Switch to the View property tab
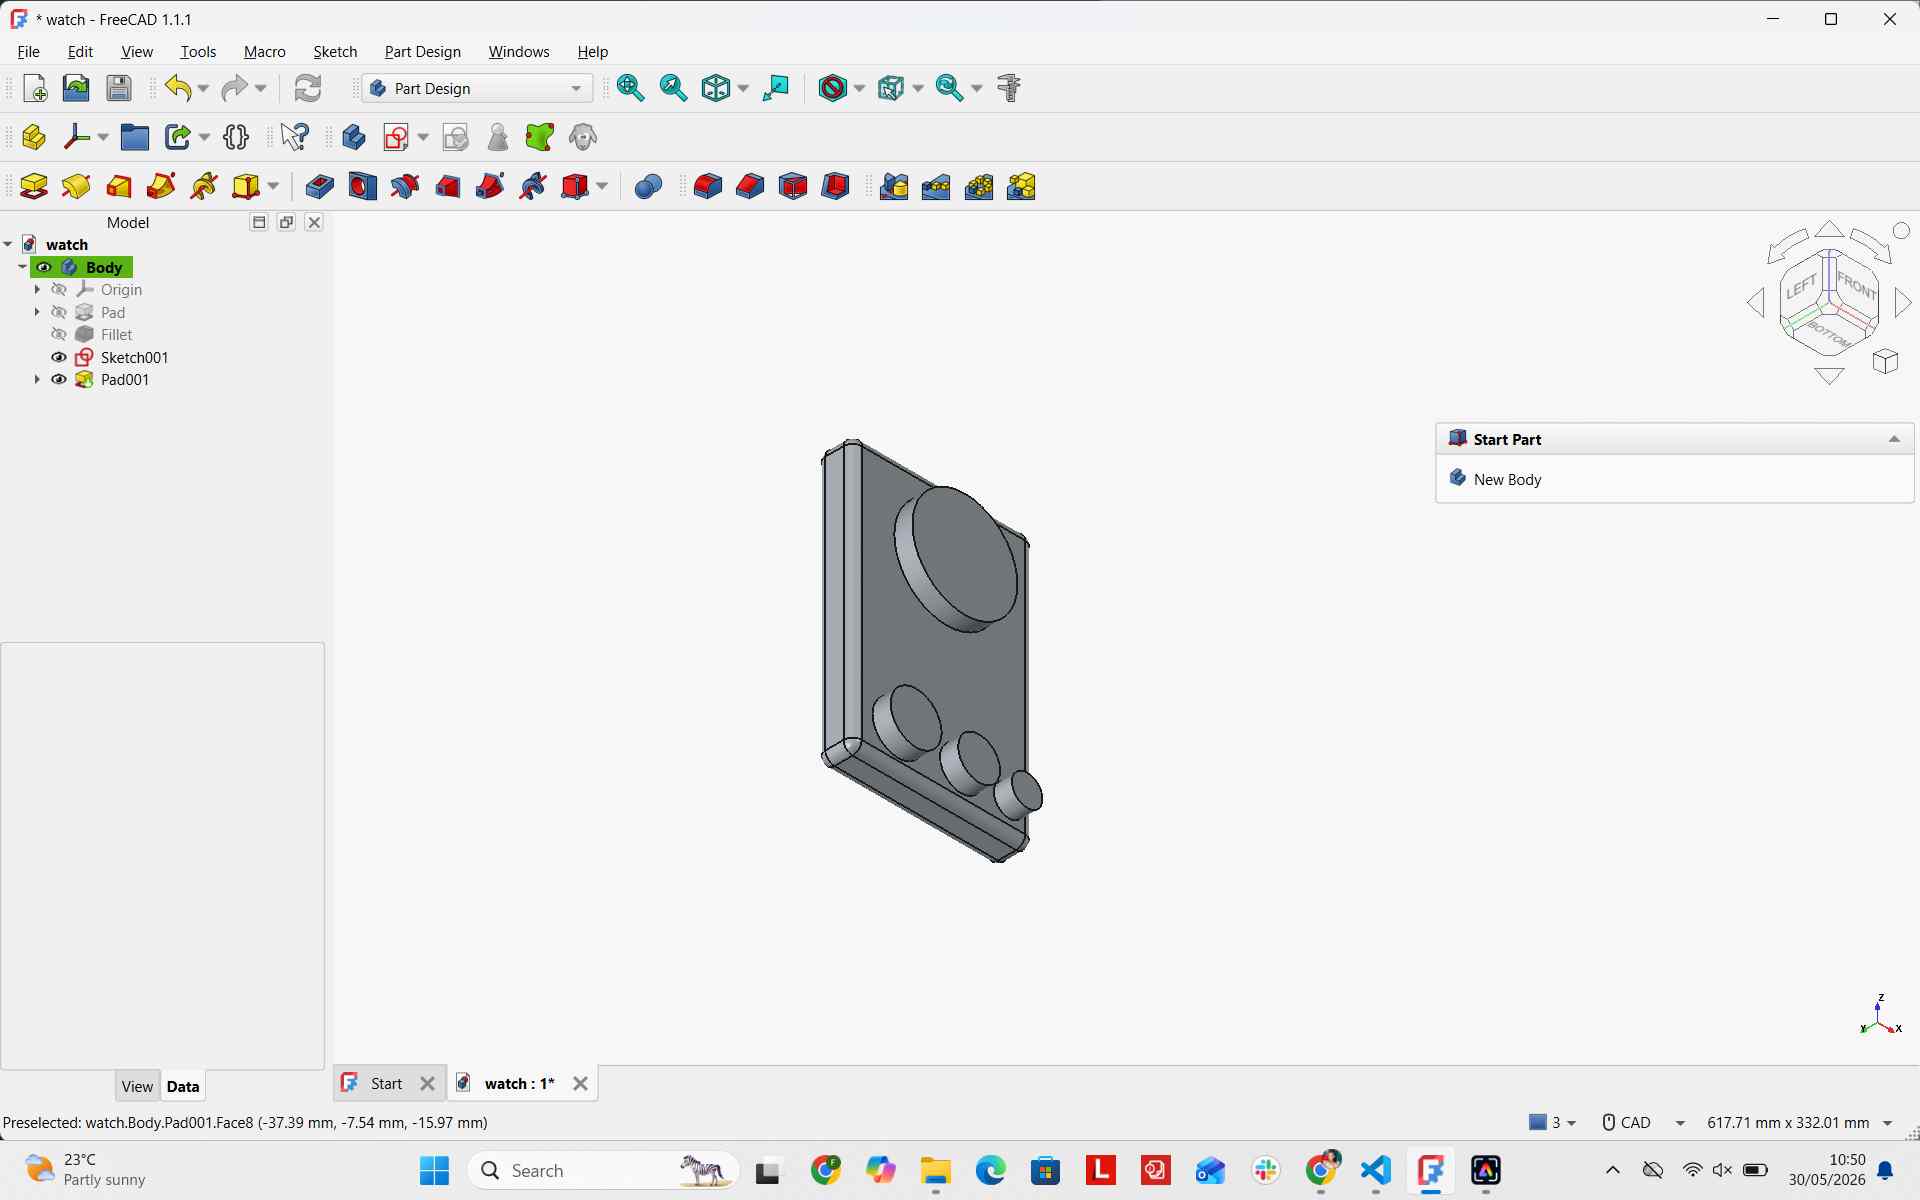The height and width of the screenshot is (1200, 1920). pos(137,1086)
